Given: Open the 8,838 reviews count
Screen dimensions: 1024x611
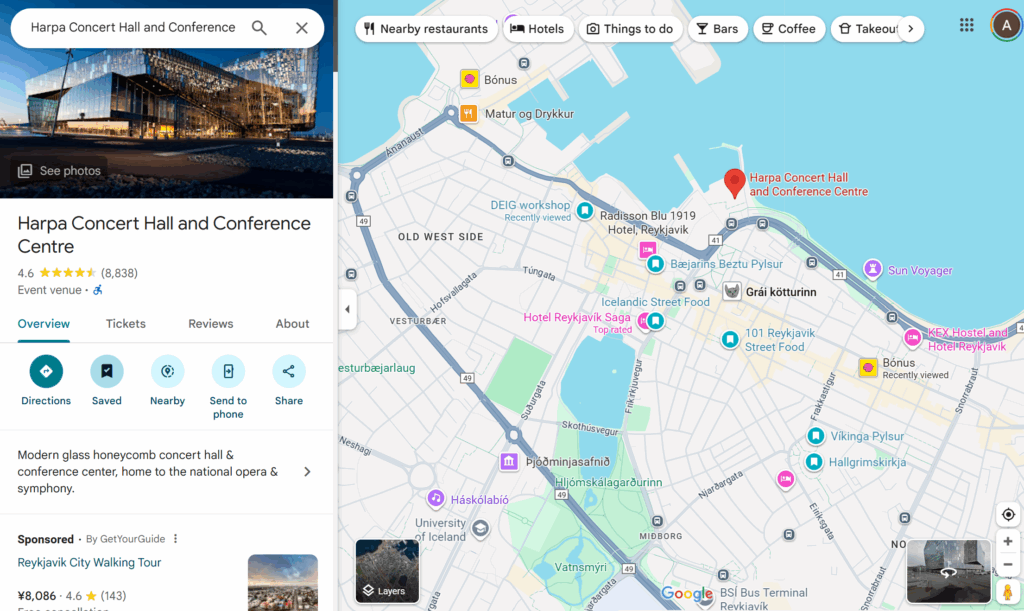Looking at the screenshot, I should 119,273.
